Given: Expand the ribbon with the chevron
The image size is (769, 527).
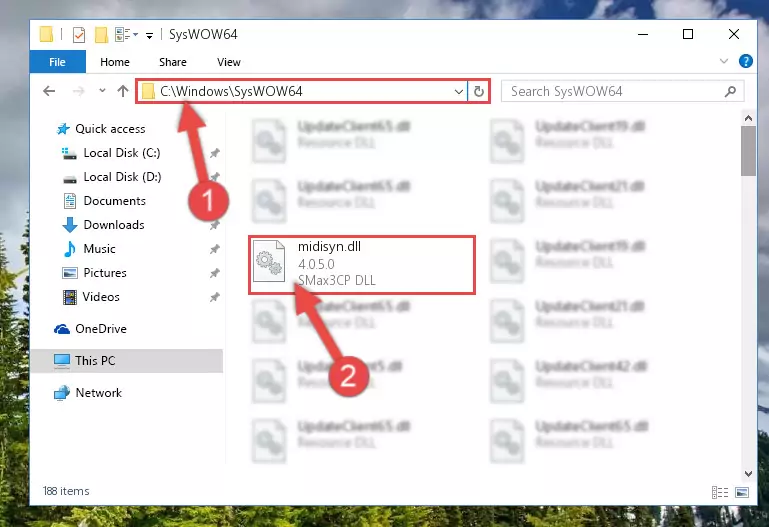Looking at the screenshot, I should point(723,61).
